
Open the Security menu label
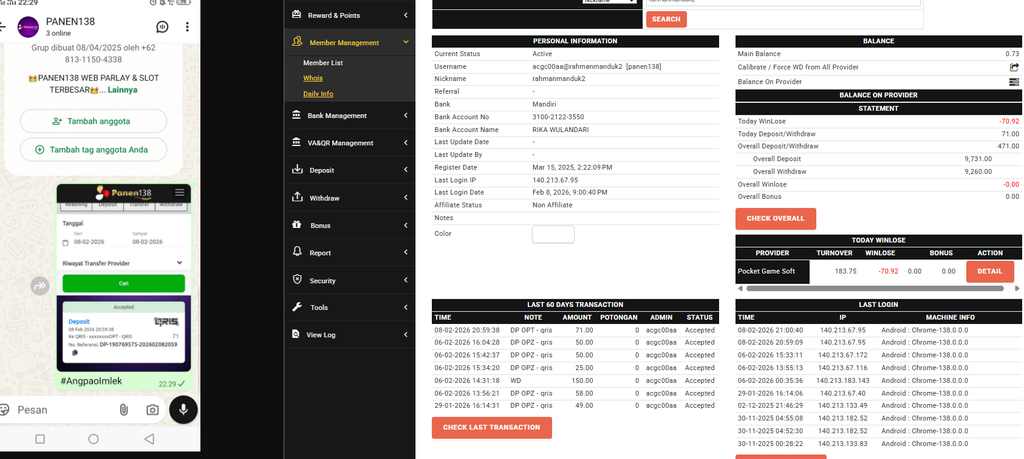[323, 281]
